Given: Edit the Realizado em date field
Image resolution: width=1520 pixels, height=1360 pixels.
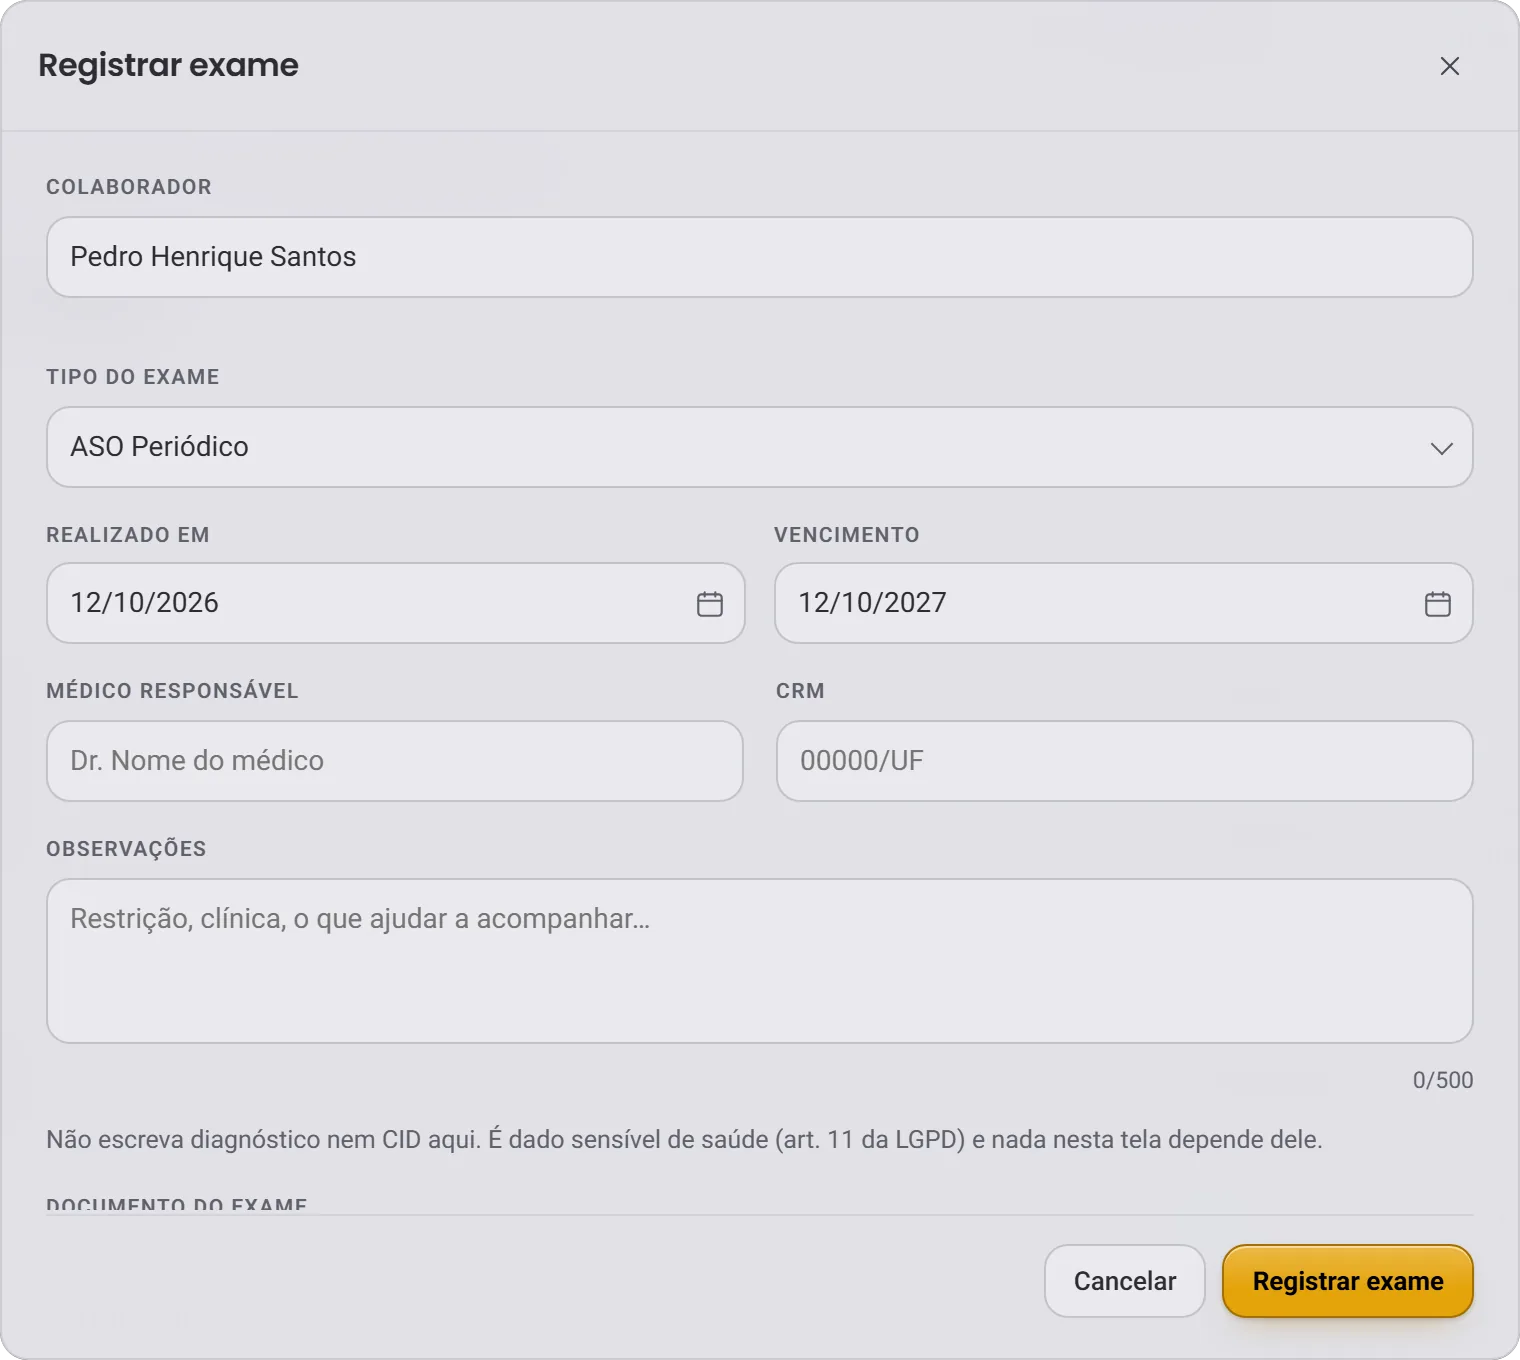Looking at the screenshot, I should (x=396, y=603).
